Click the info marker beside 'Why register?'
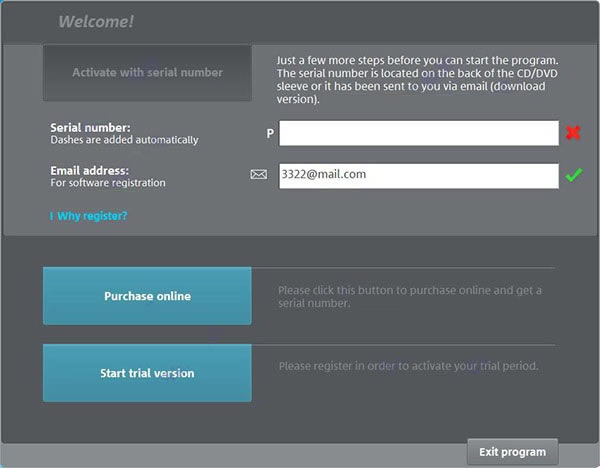Screen dimensions: 600x468 click(51, 216)
